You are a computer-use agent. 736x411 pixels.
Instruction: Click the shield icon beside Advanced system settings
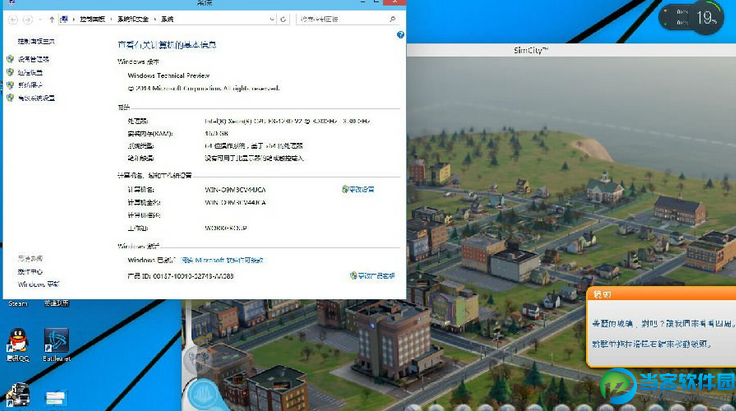10,98
